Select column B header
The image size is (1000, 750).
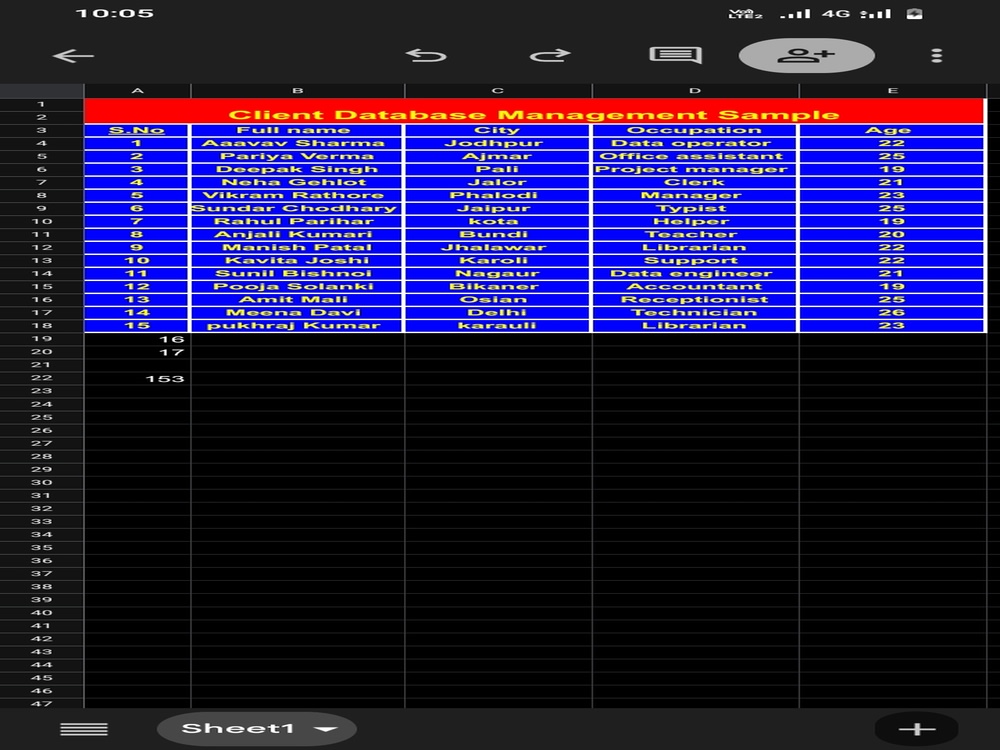tap(297, 91)
